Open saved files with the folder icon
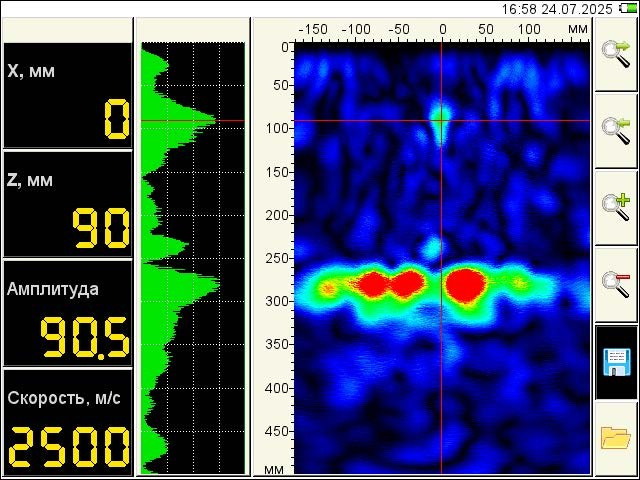Screen dimensions: 640x480 (616, 438)
